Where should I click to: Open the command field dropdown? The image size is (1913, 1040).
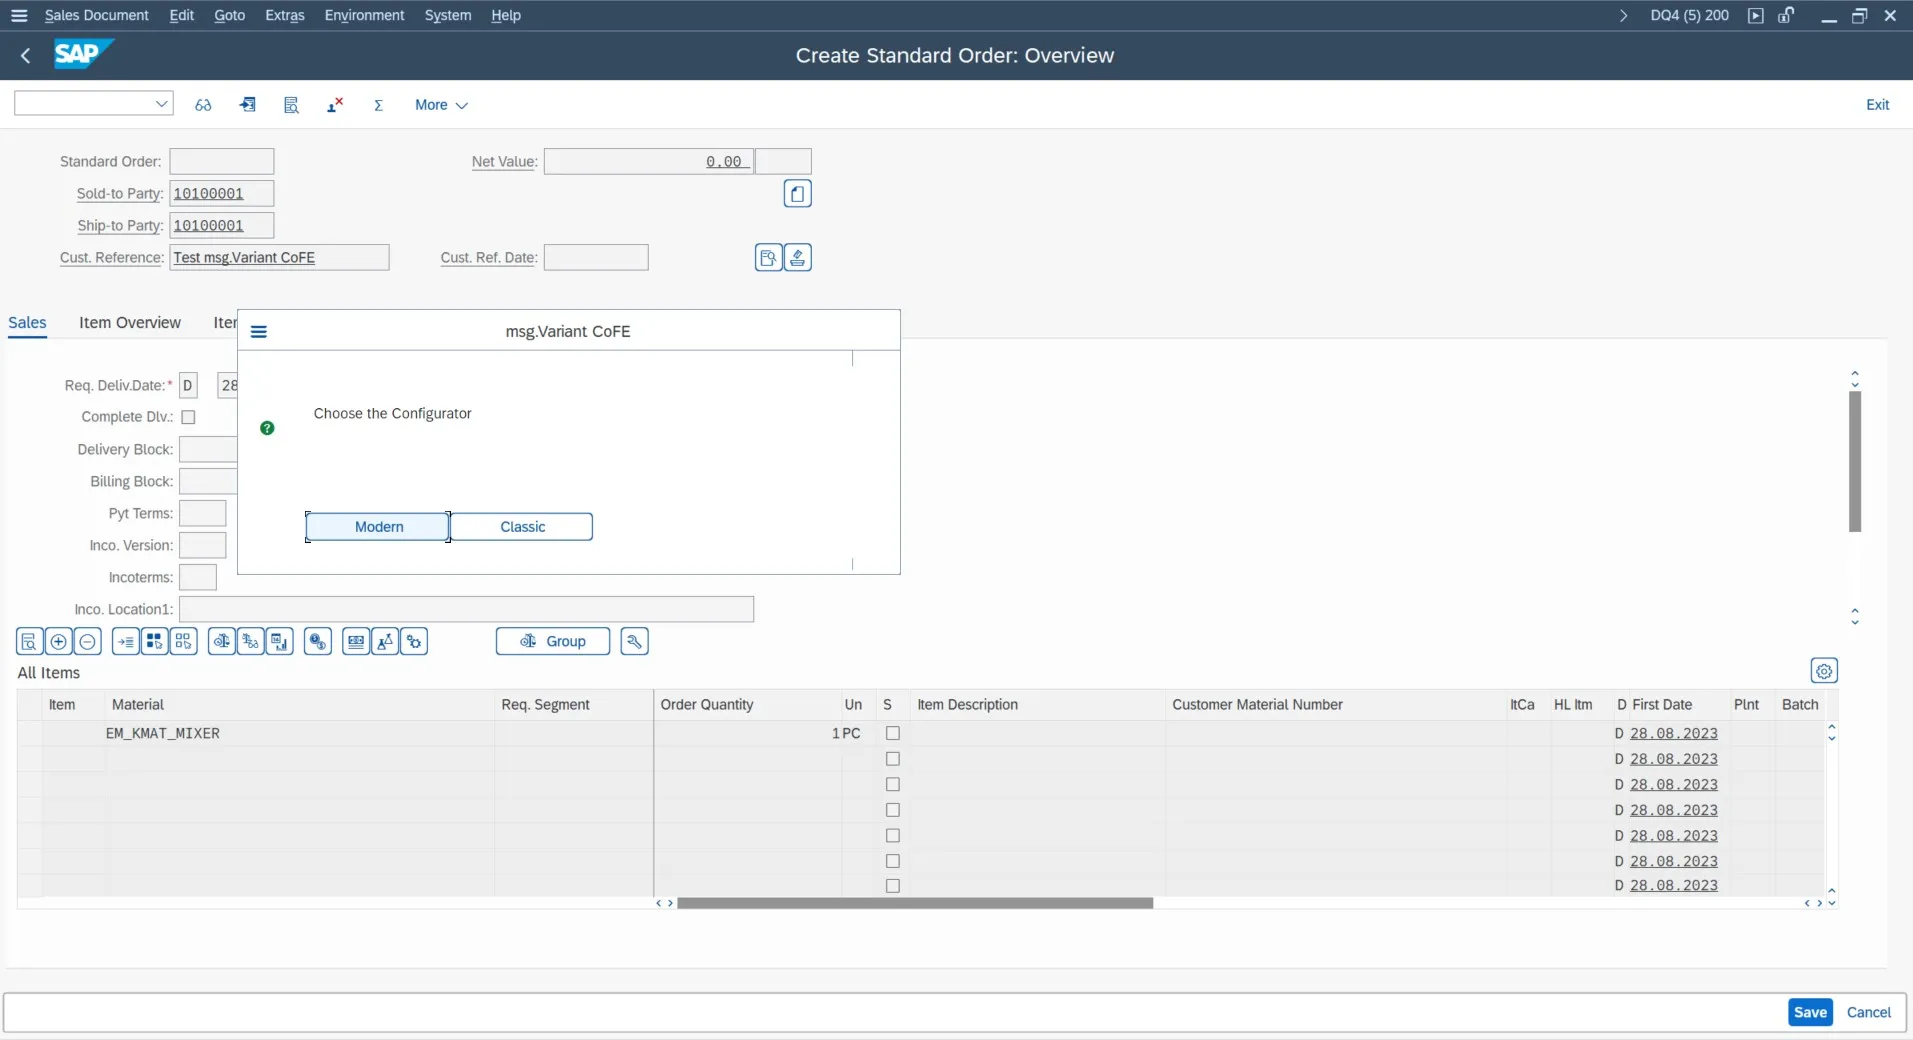(x=161, y=104)
